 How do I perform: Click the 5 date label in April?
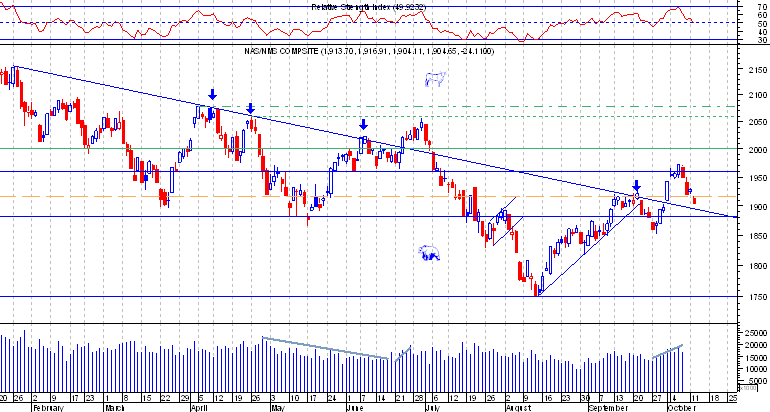coord(200,398)
